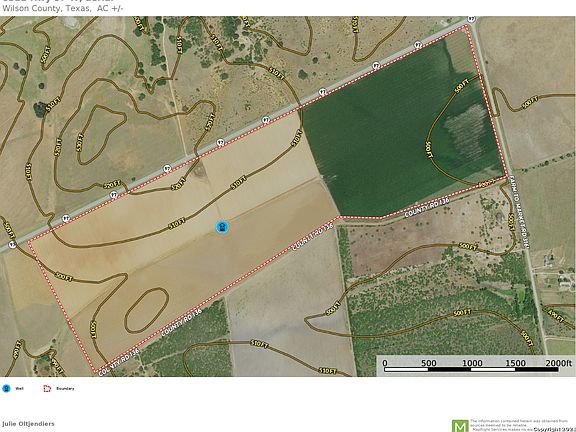Click the '2000ft' mark on the scale bar
This screenshot has width=576, height=432.
(x=558, y=363)
